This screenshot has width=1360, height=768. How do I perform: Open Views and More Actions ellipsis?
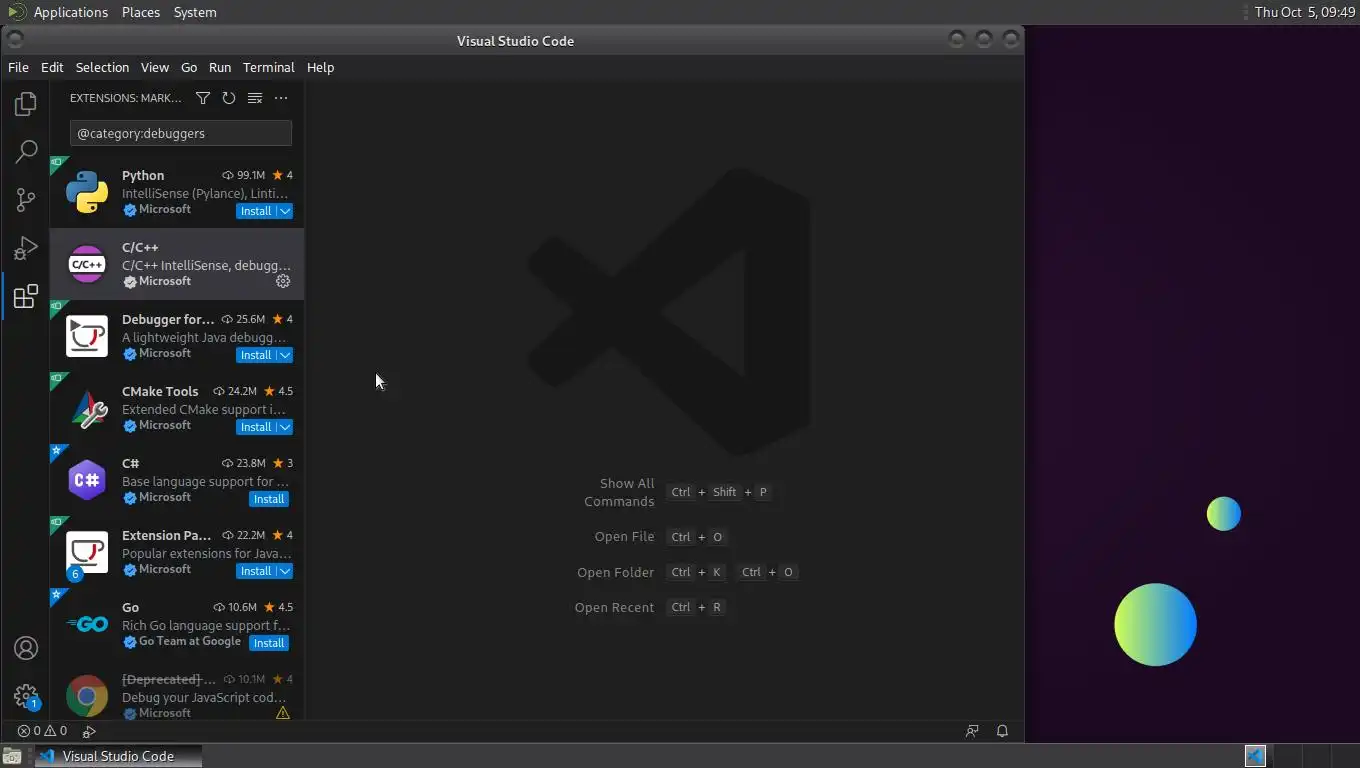pos(281,98)
